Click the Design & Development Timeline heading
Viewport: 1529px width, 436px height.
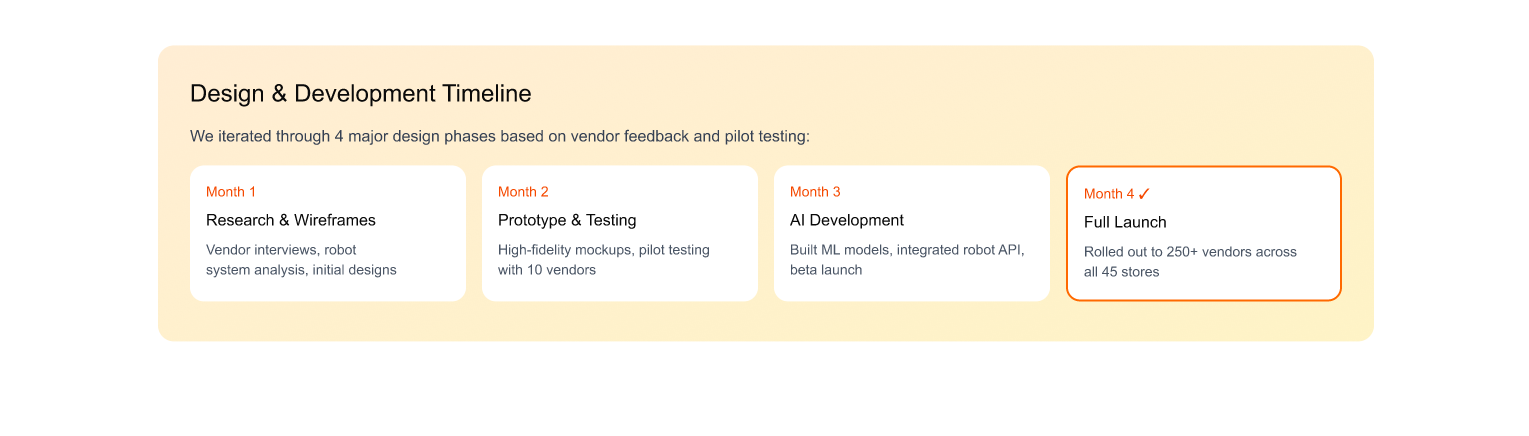(360, 94)
